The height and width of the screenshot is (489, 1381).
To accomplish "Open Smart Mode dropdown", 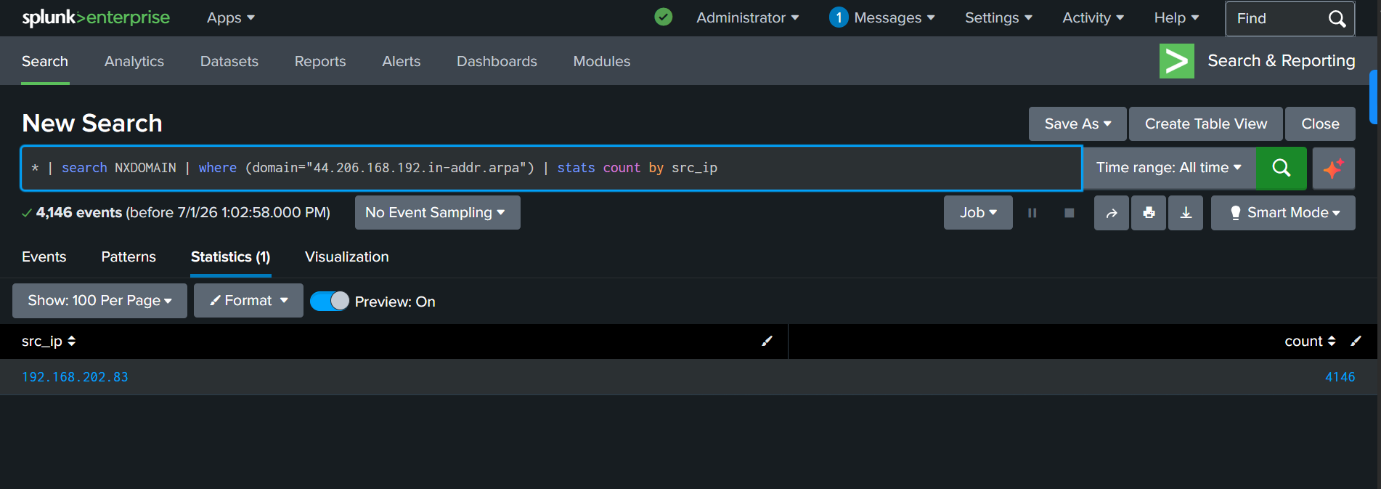I will click(x=1283, y=213).
